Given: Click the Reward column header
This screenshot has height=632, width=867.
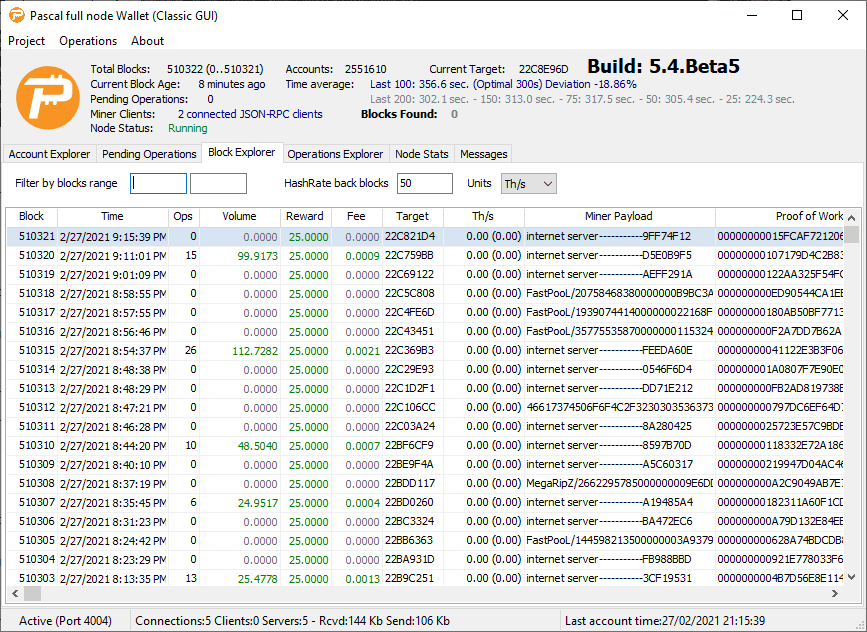Looking at the screenshot, I should pyautogui.click(x=305, y=216).
